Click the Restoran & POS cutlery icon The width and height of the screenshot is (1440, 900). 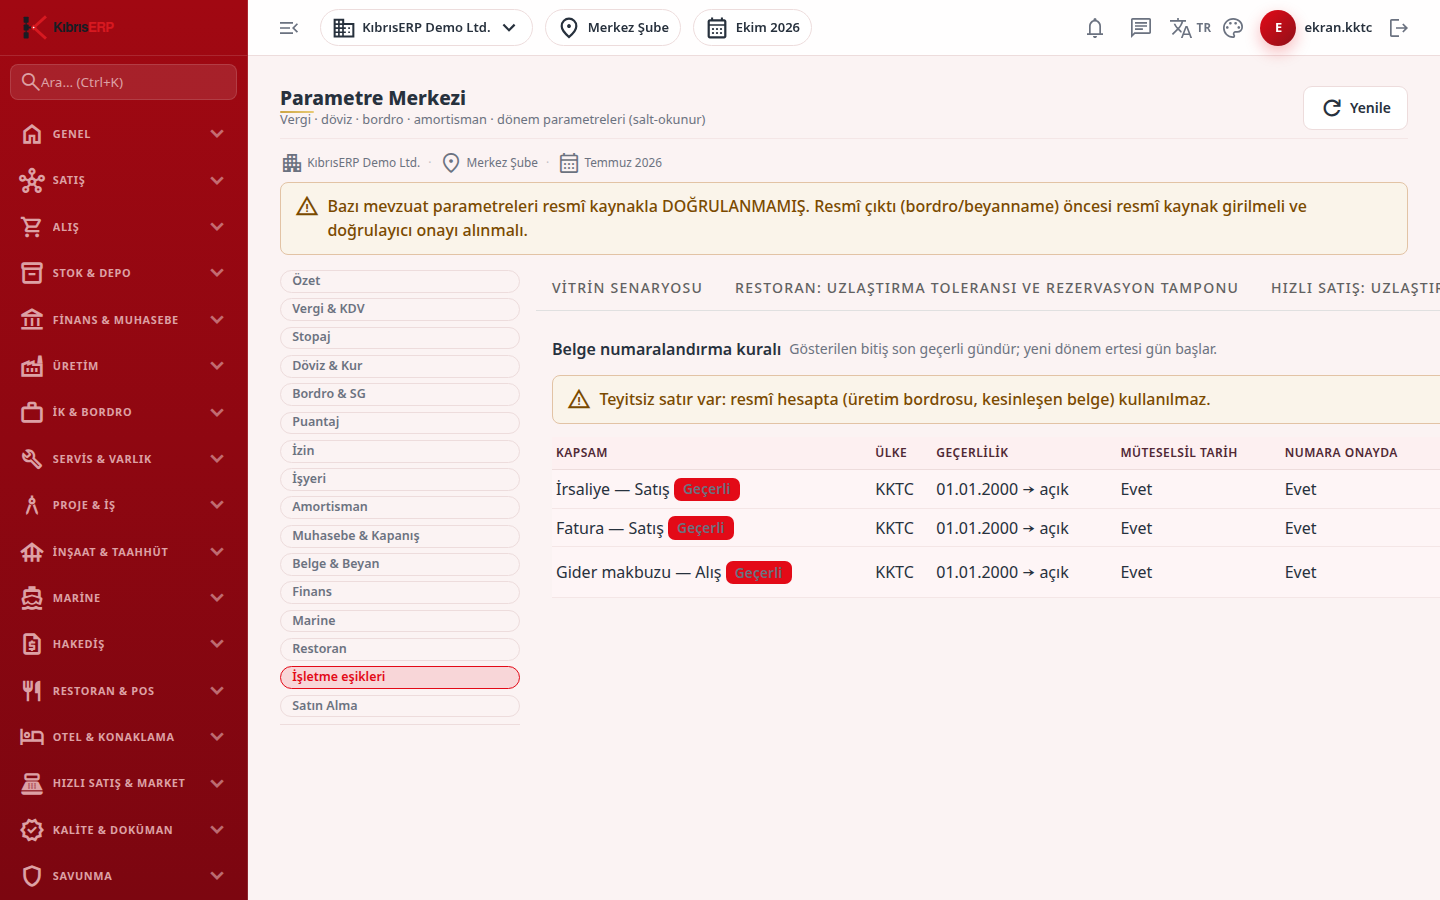tap(32, 691)
